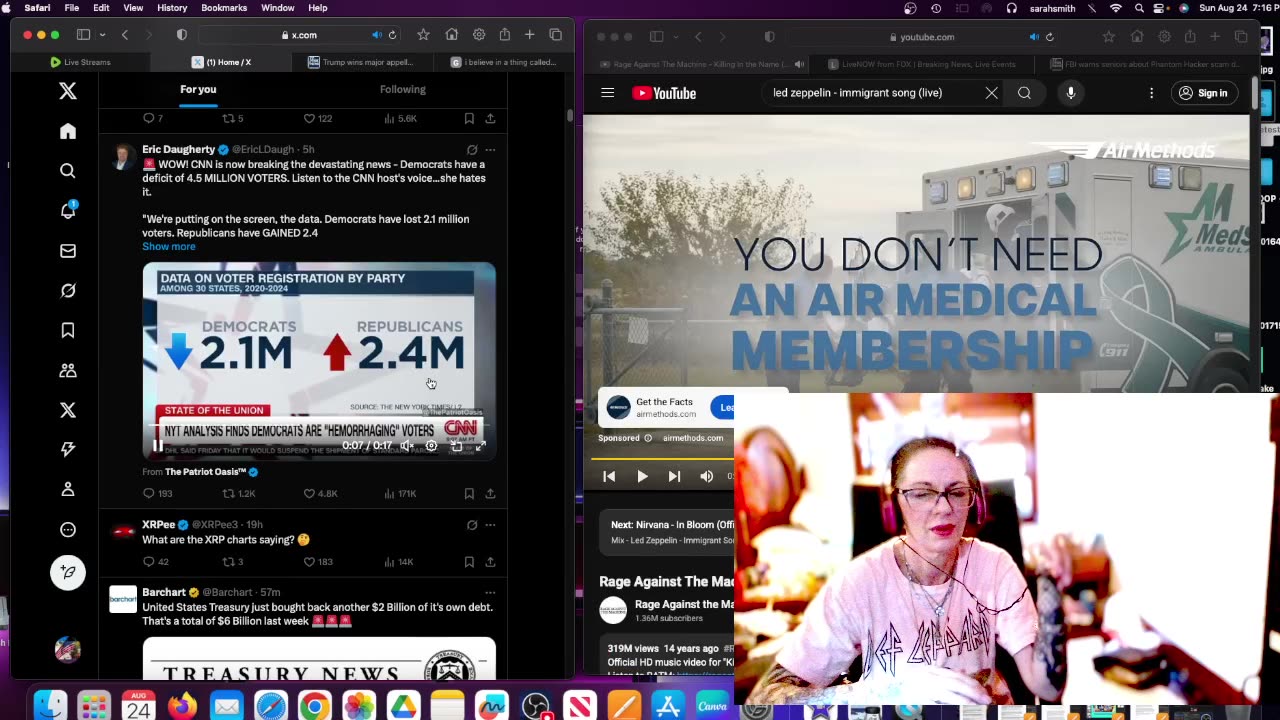
Task: Open the airmethods.com sponsored link
Action: (693, 438)
